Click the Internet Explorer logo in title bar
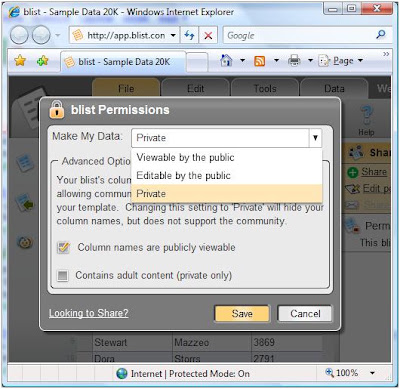400x389 pixels. point(14,12)
